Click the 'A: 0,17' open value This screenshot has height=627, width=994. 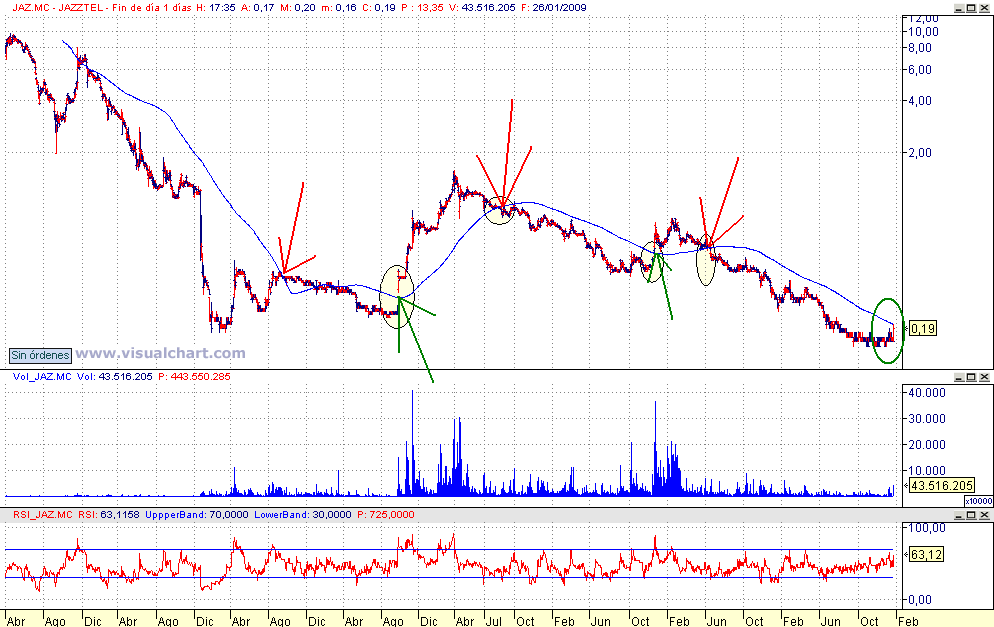(258, 8)
